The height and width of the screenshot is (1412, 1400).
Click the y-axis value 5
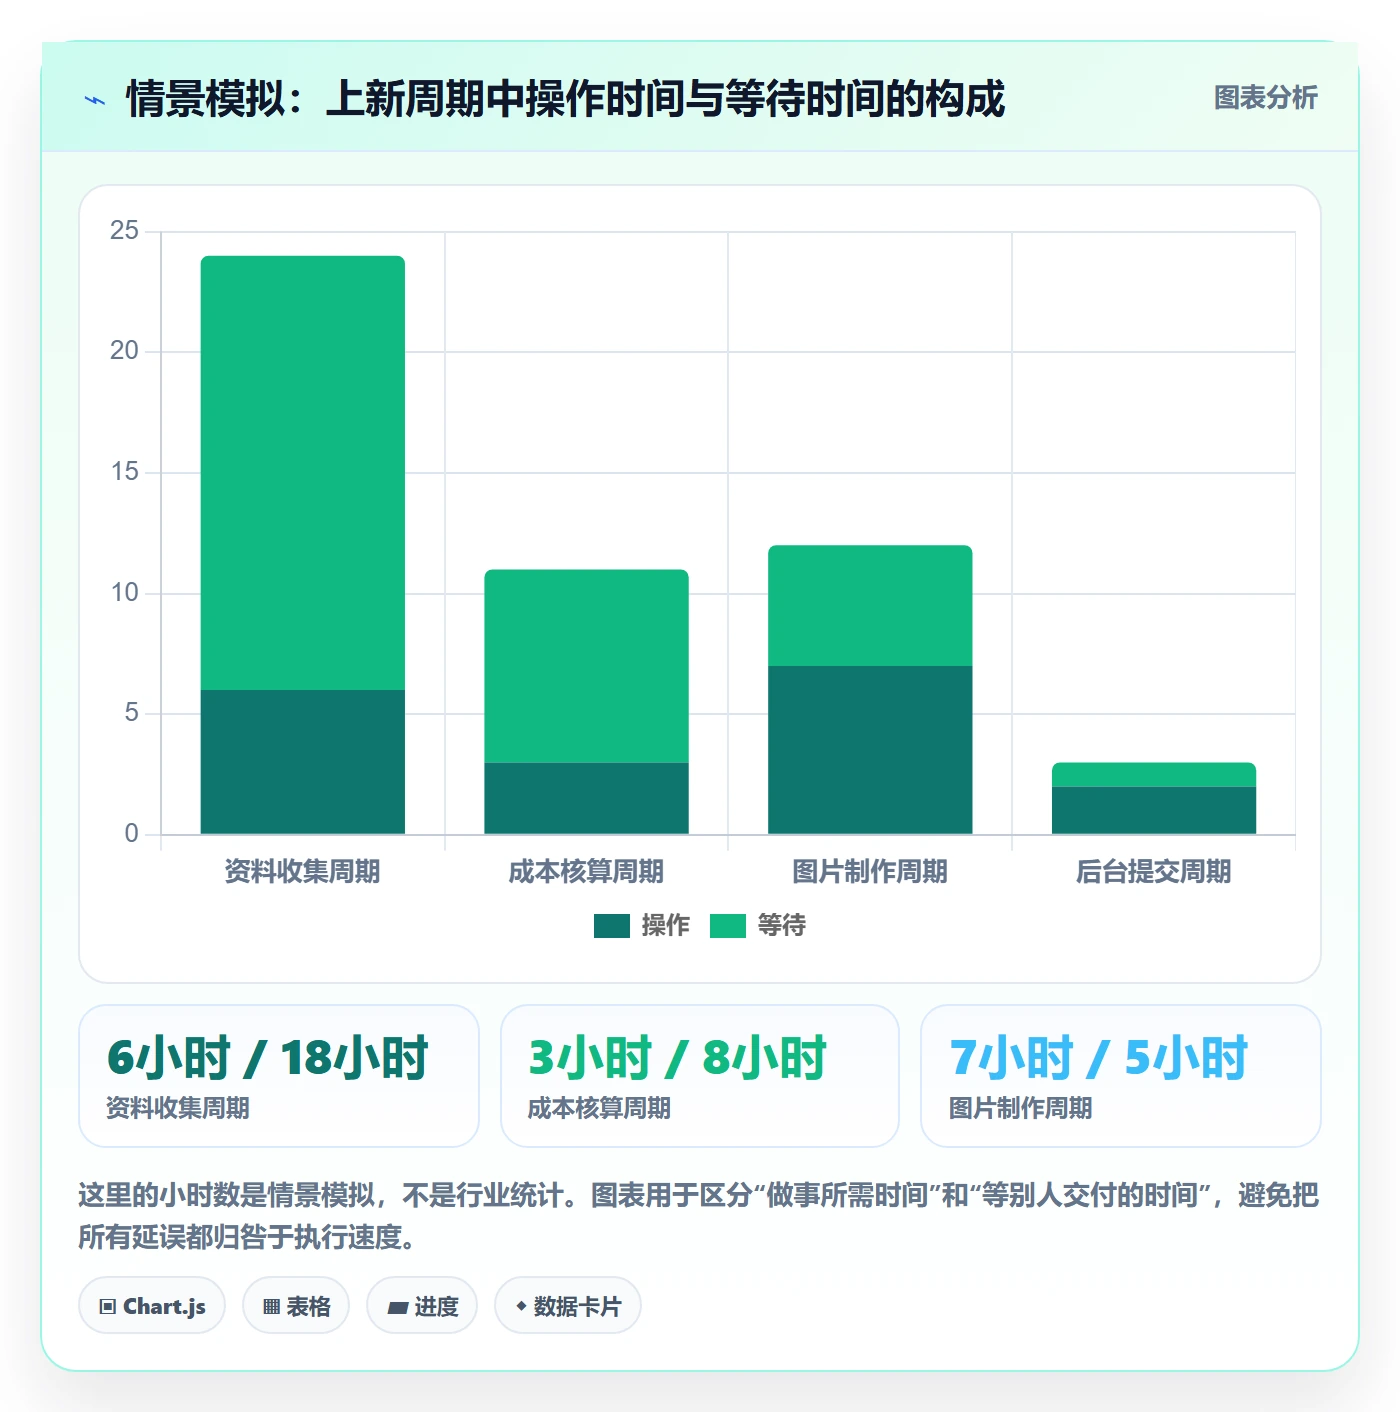(x=132, y=713)
